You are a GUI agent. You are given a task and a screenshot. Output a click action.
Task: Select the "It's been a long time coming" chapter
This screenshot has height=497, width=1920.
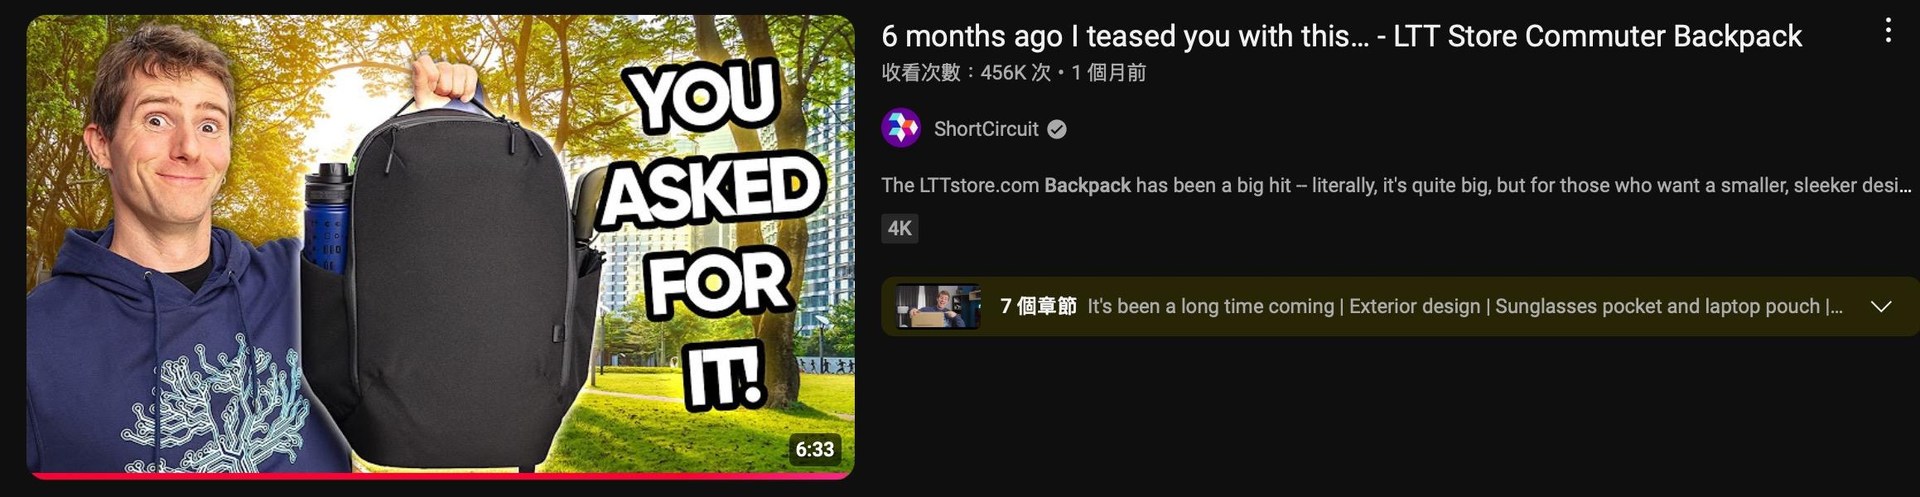coord(1211,306)
